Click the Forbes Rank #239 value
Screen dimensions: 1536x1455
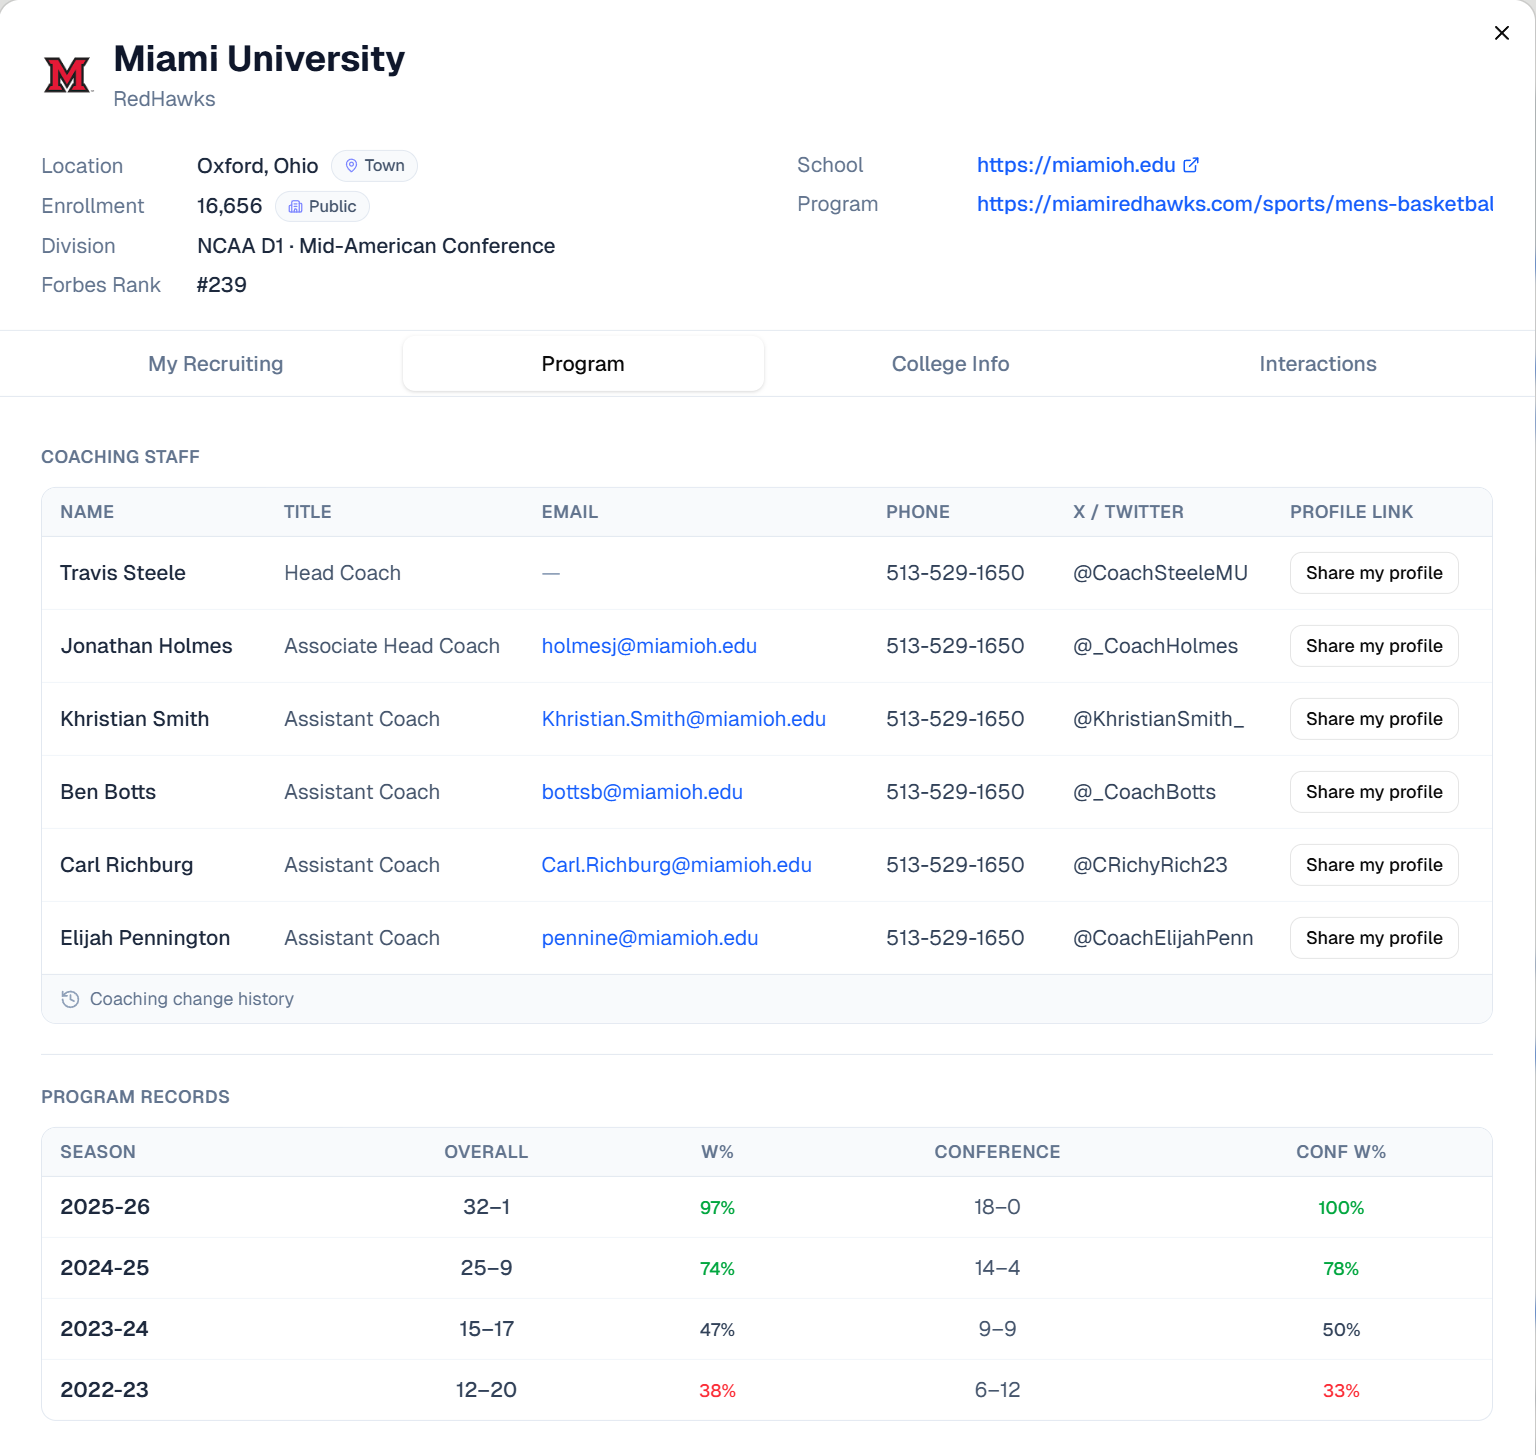point(222,285)
